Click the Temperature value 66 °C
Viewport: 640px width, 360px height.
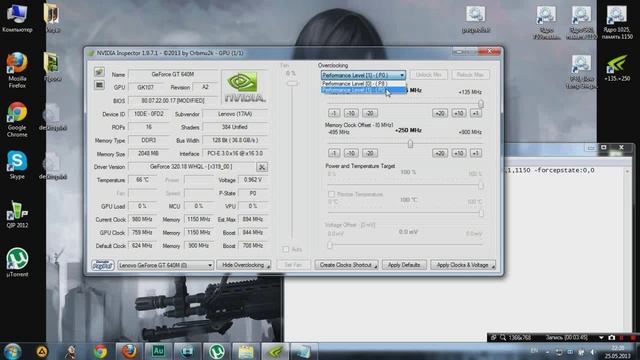[x=142, y=180]
